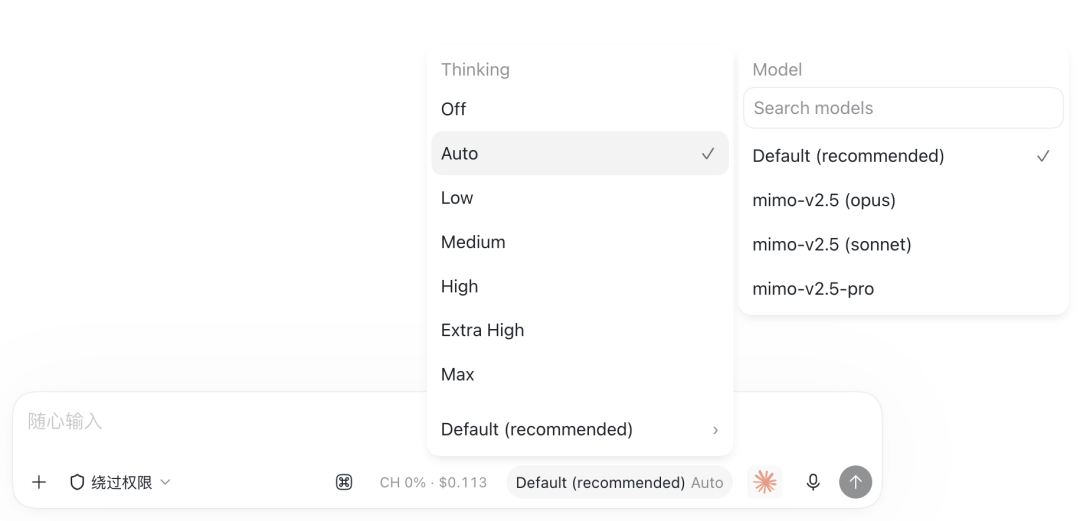Image resolution: width=1080 pixels, height=521 pixels.
Task: Focus the Search models field
Action: click(903, 108)
